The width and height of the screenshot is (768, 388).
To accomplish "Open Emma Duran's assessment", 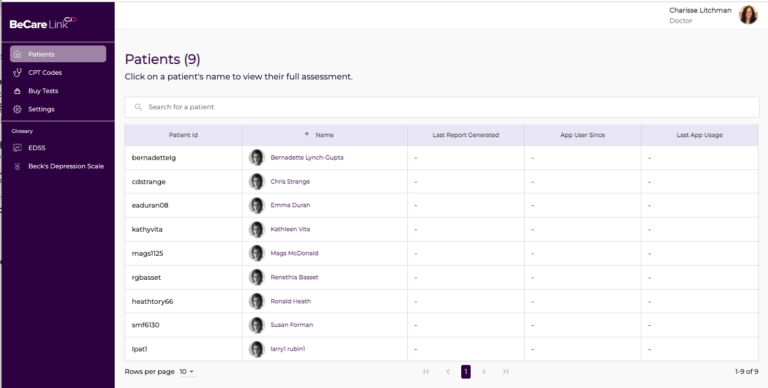I will coord(290,205).
